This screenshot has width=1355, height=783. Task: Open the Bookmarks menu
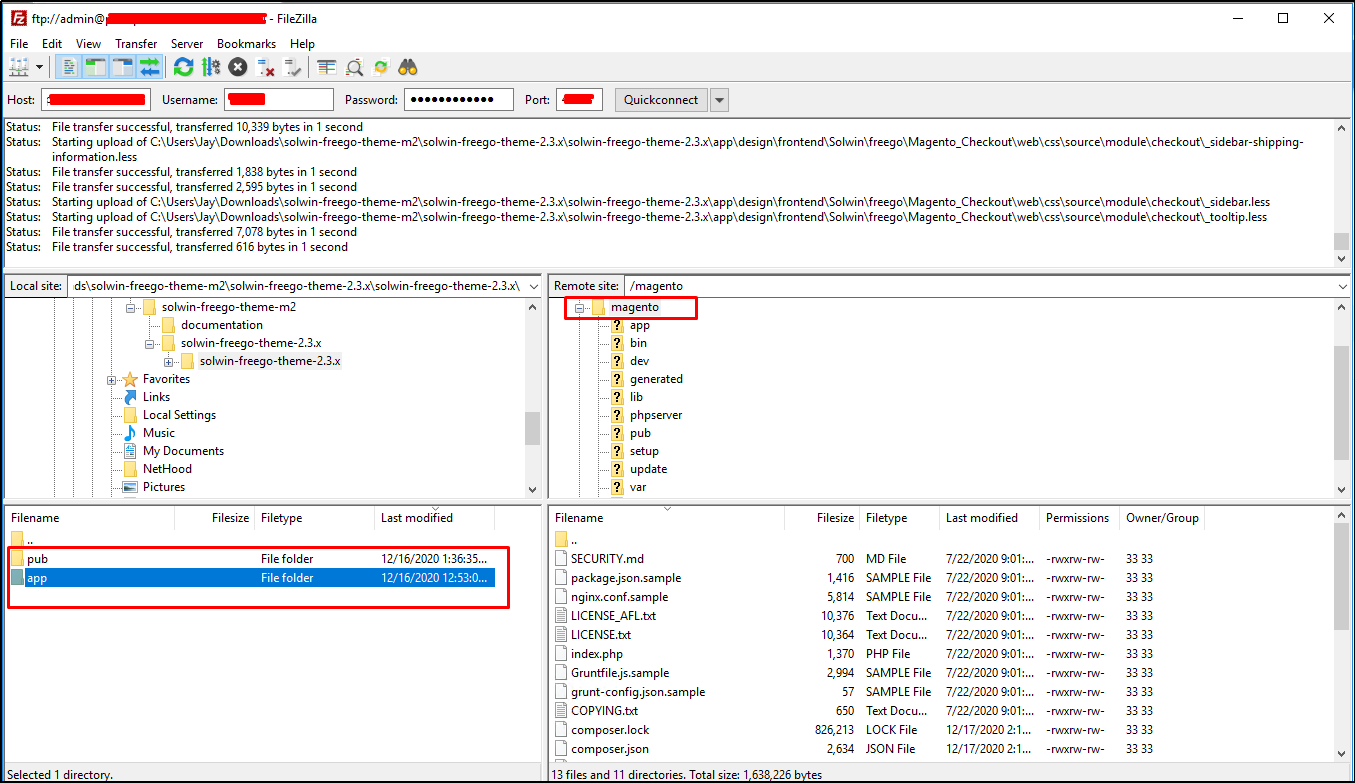coord(246,44)
